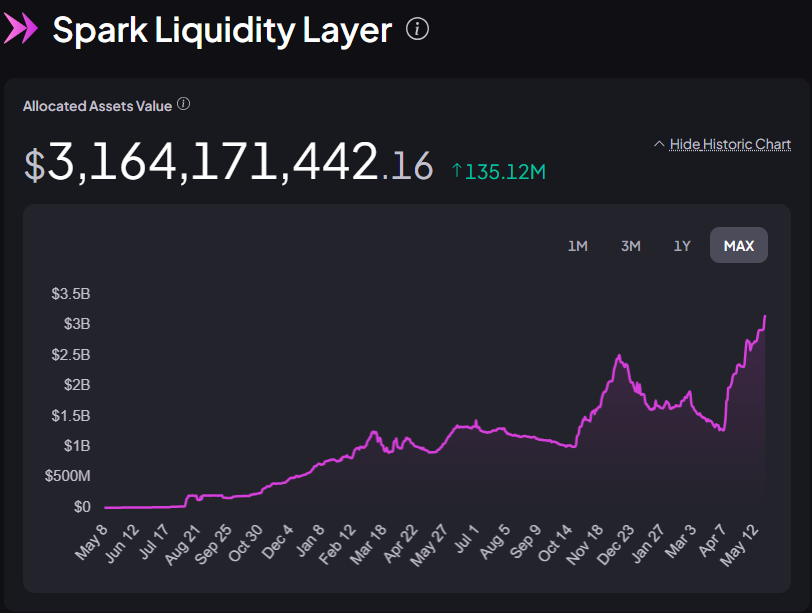
Task: Click the Jul 1 x-axis date label
Action: [x=467, y=538]
